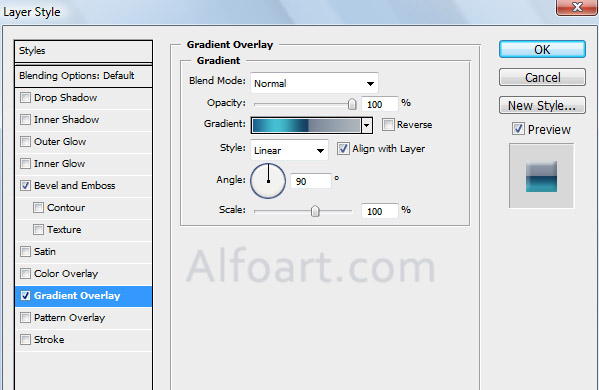Click the gradient preview thumbnail
This screenshot has width=599, height=390.
(541, 176)
